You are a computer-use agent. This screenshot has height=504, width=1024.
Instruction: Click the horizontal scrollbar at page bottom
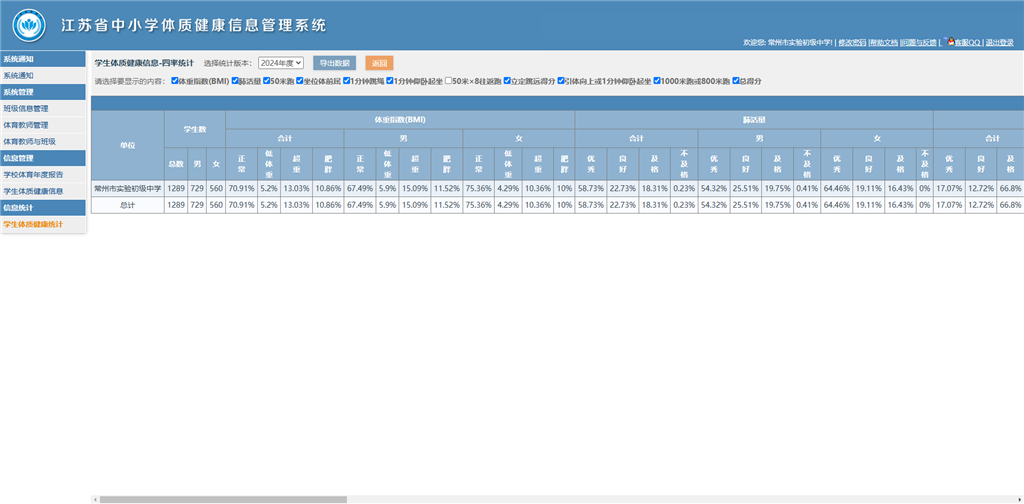[x=220, y=498]
